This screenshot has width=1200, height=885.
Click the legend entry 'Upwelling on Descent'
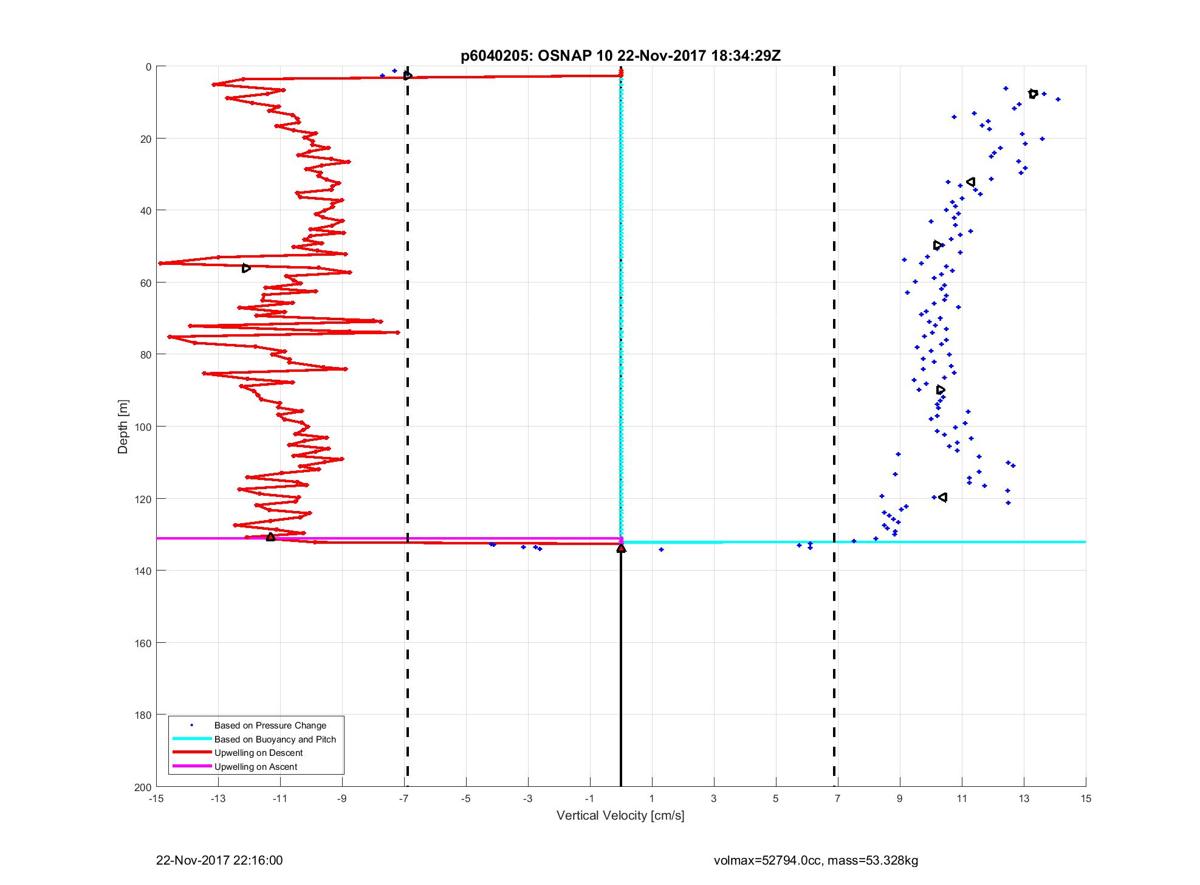pos(258,753)
